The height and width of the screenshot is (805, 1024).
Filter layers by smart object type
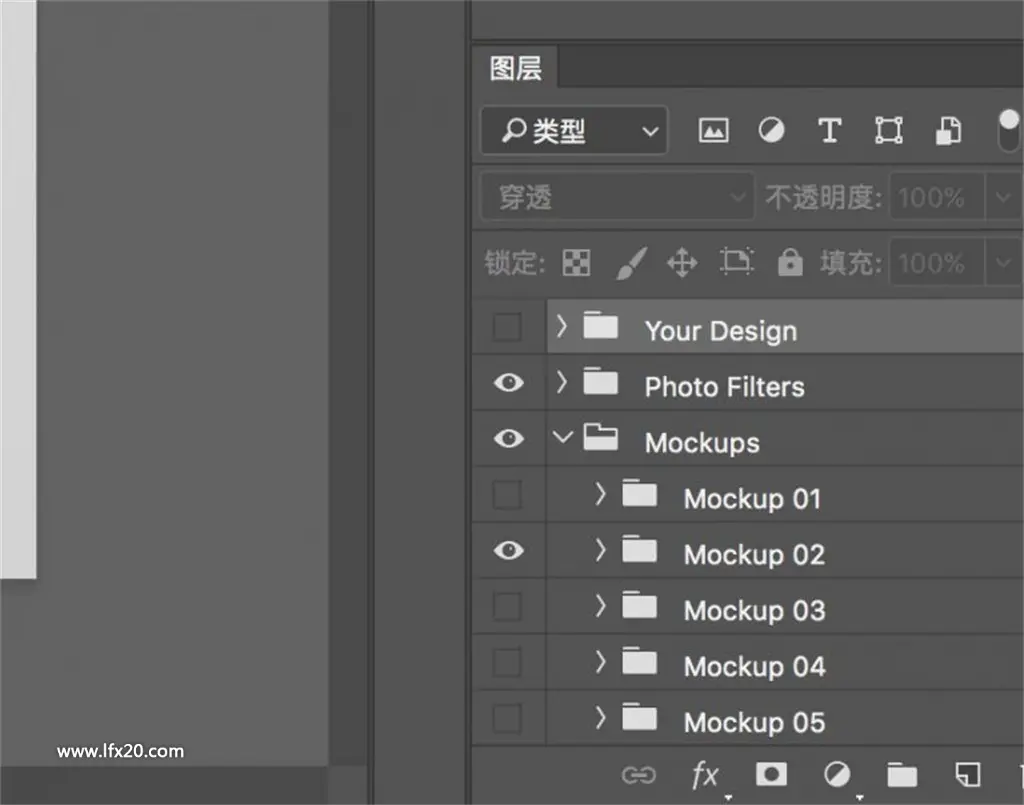[948, 130]
